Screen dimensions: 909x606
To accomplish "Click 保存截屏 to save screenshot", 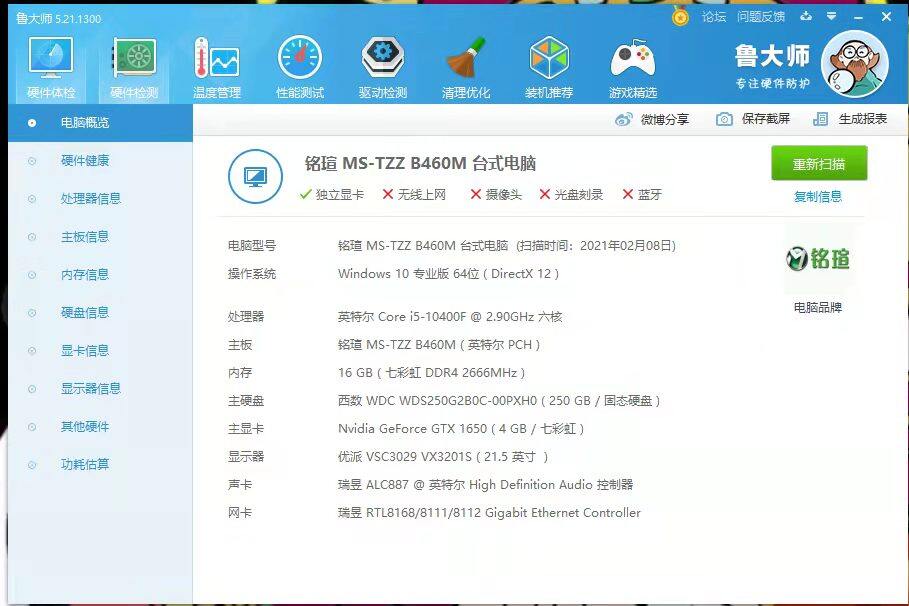I will pyautogui.click(x=753, y=119).
